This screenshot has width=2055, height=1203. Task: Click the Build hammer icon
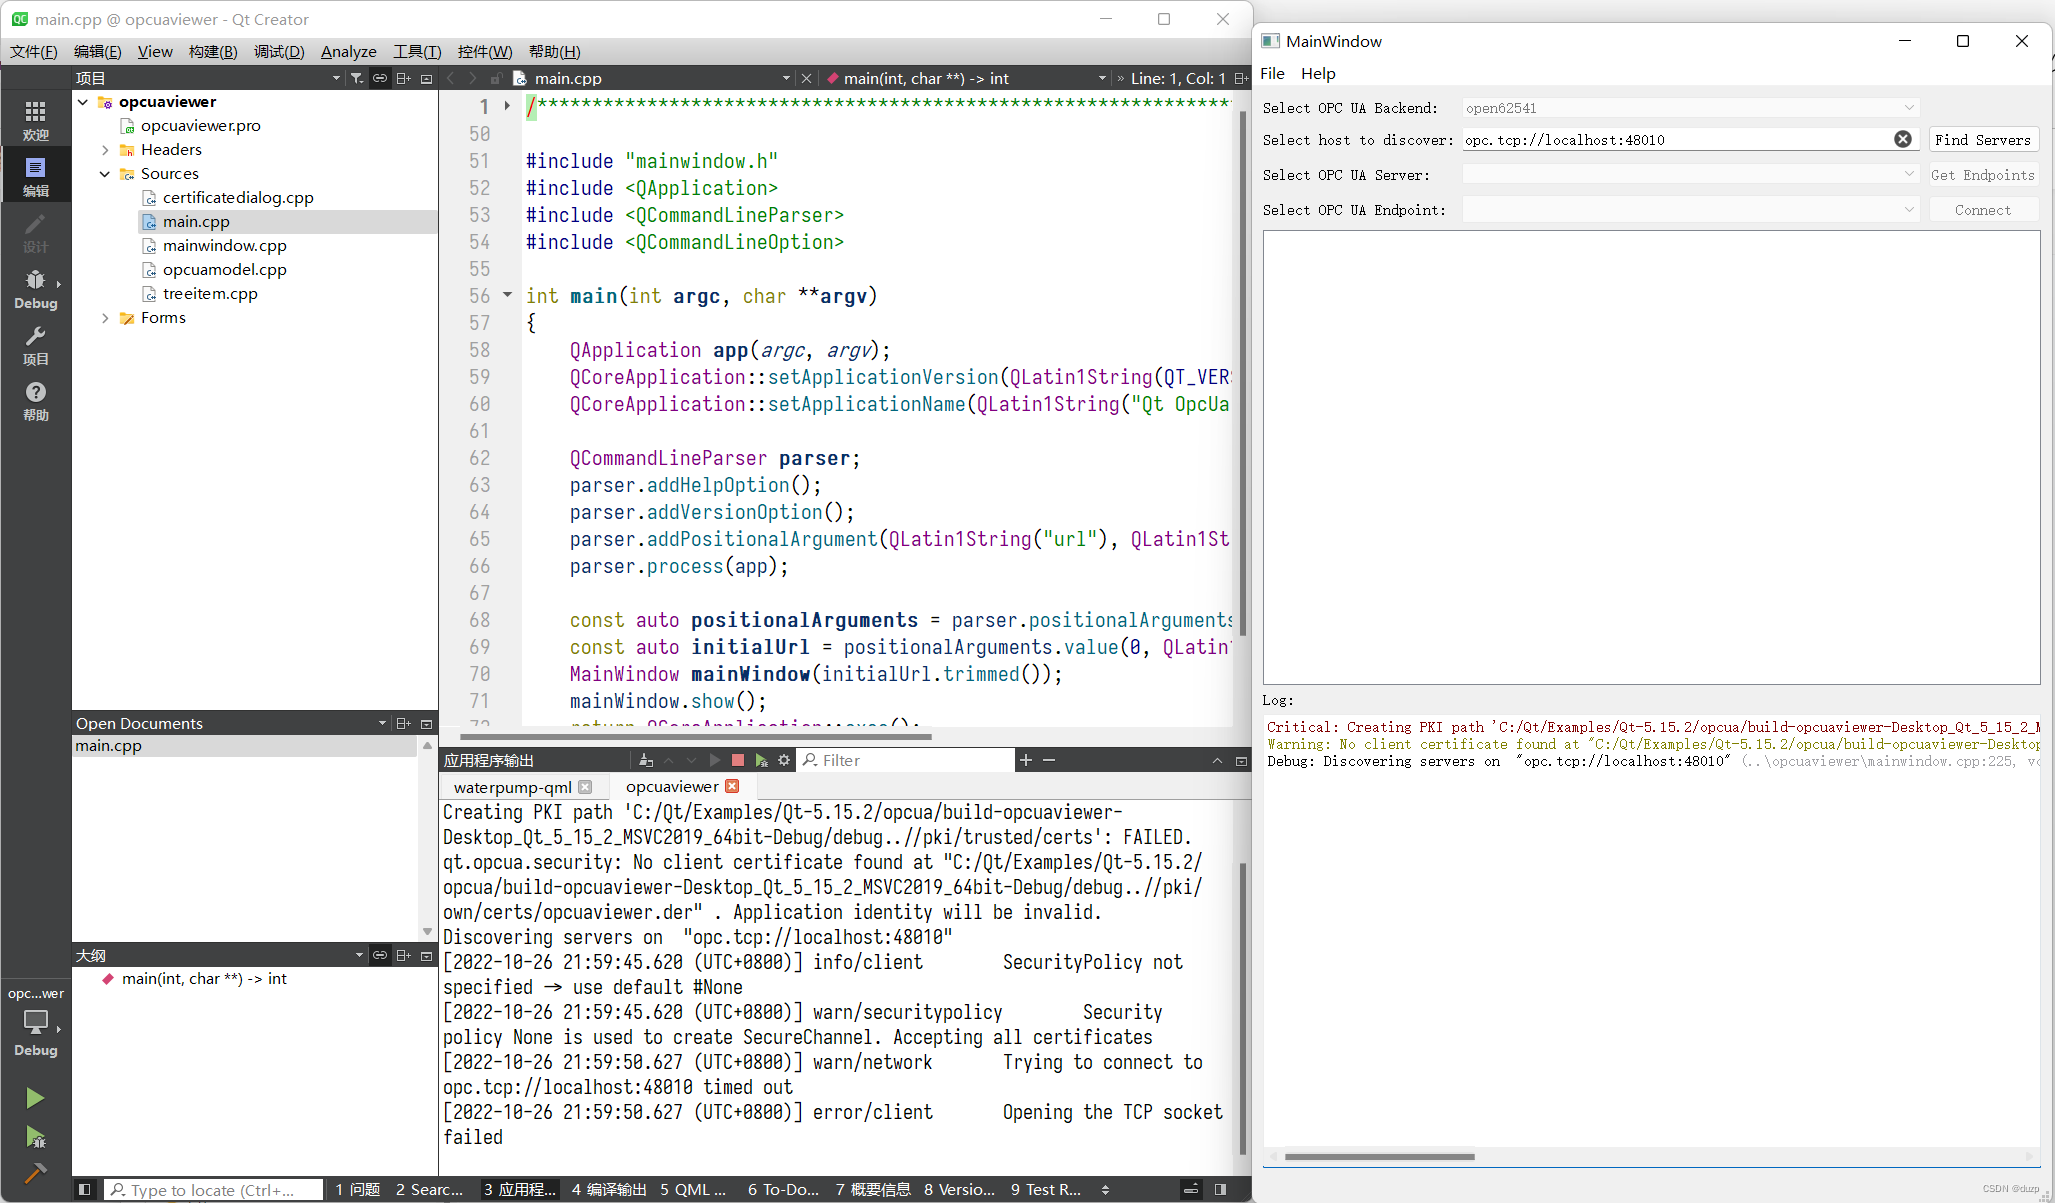tap(35, 1173)
